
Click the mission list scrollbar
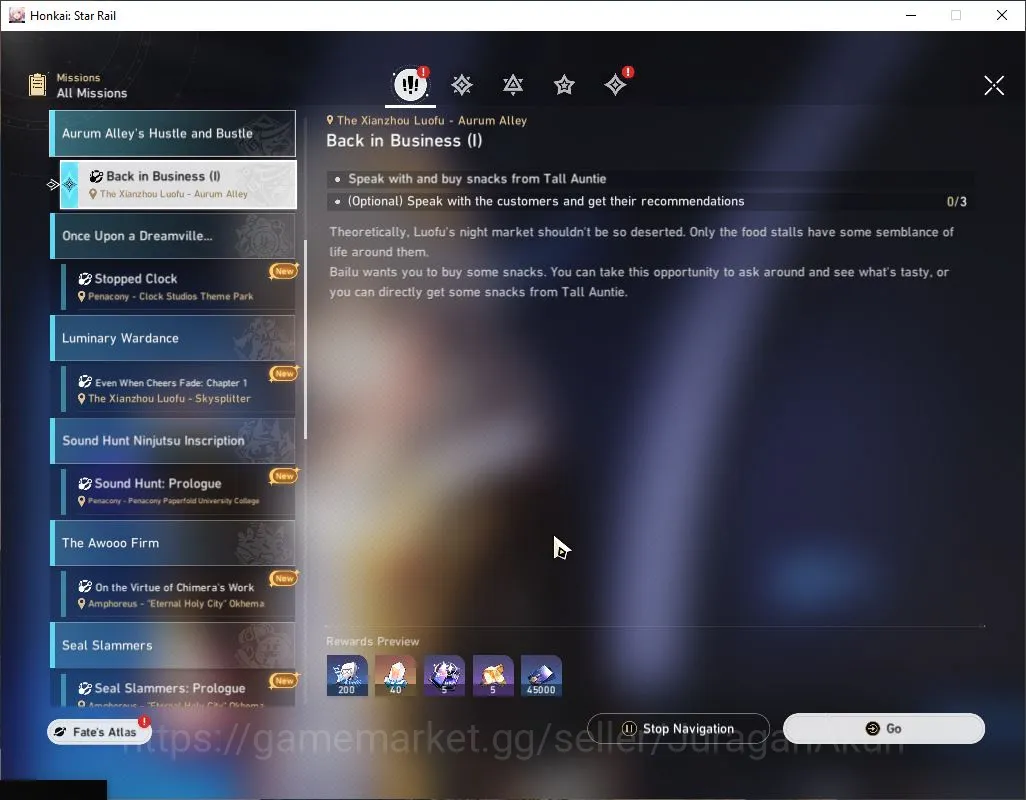tap(306, 340)
